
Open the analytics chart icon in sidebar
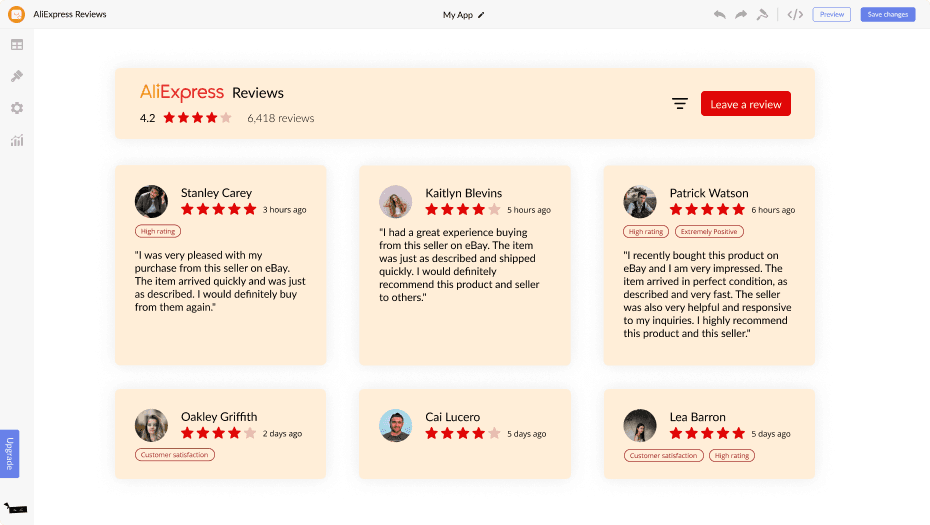pyautogui.click(x=17, y=140)
